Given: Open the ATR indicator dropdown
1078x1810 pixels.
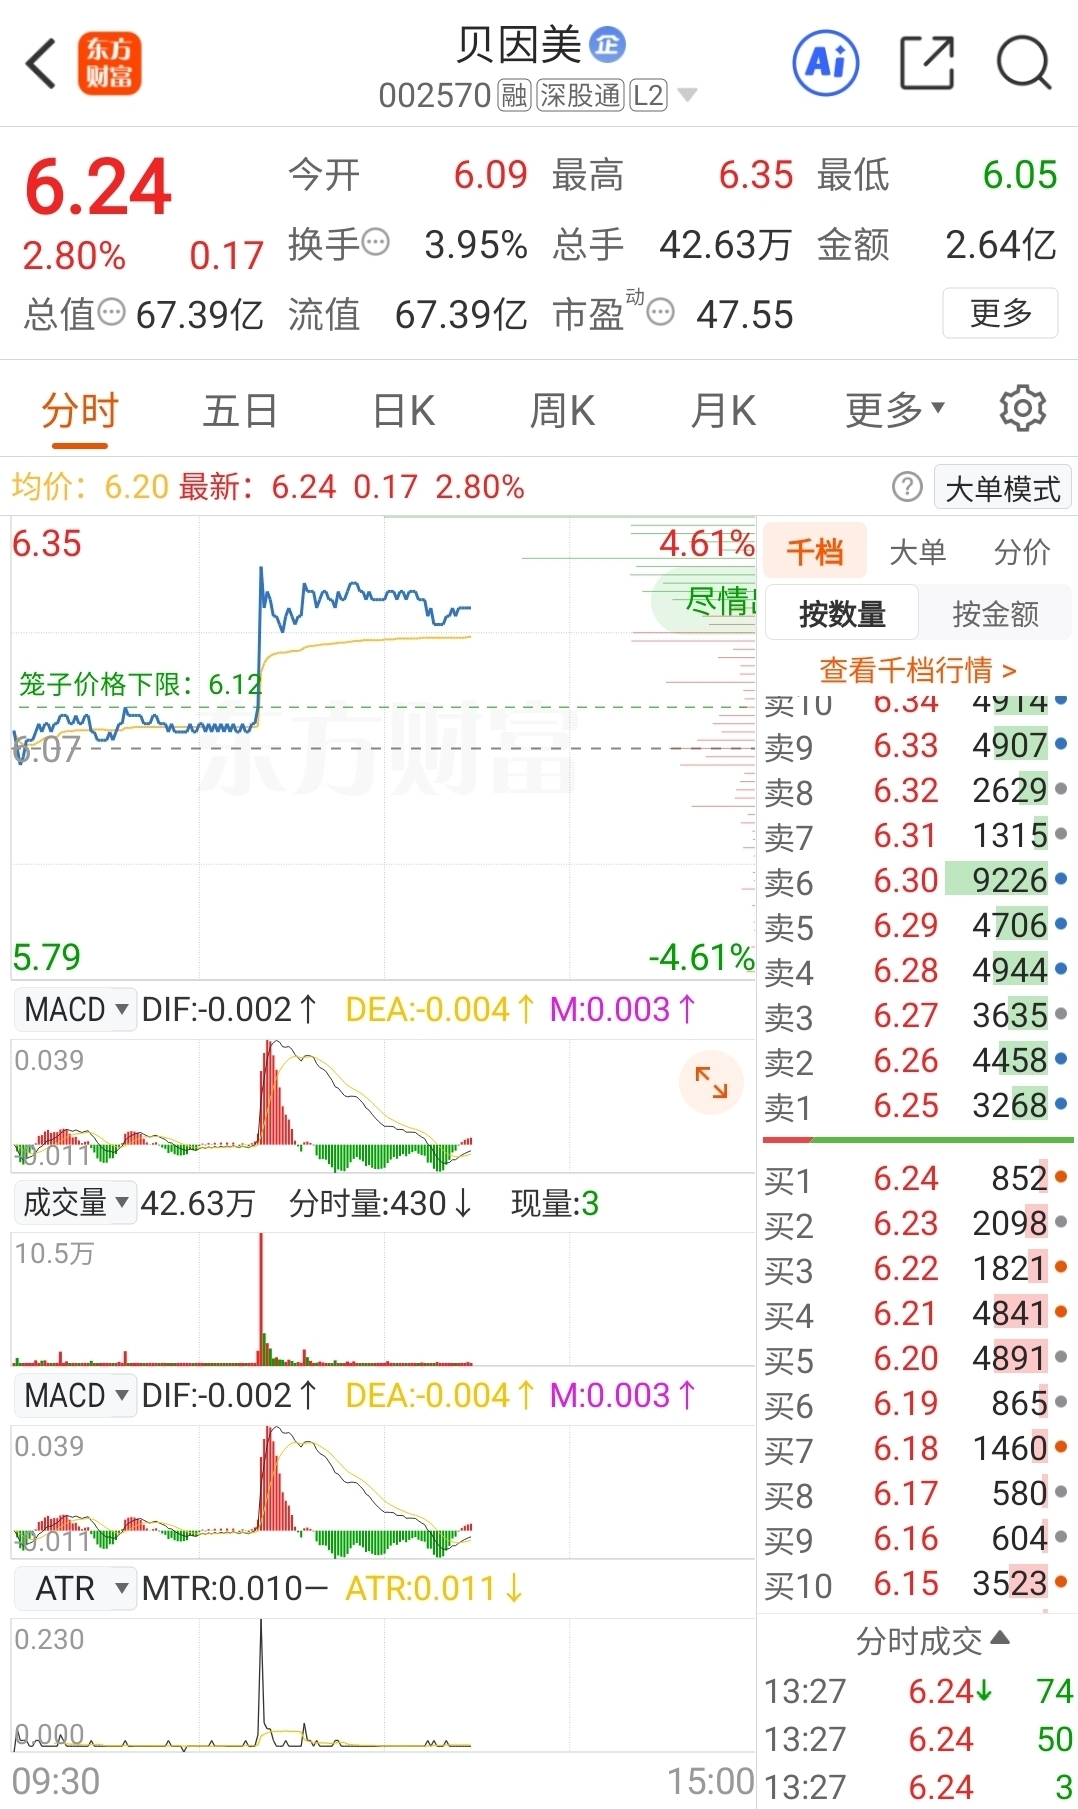Looking at the screenshot, I should coord(76,1588).
